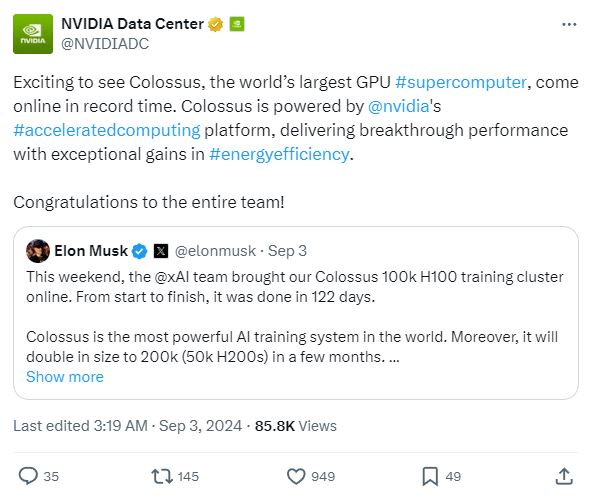Viewport: 590px width, 499px height.
Task: Open the @elonmusk handle
Action: [215, 251]
